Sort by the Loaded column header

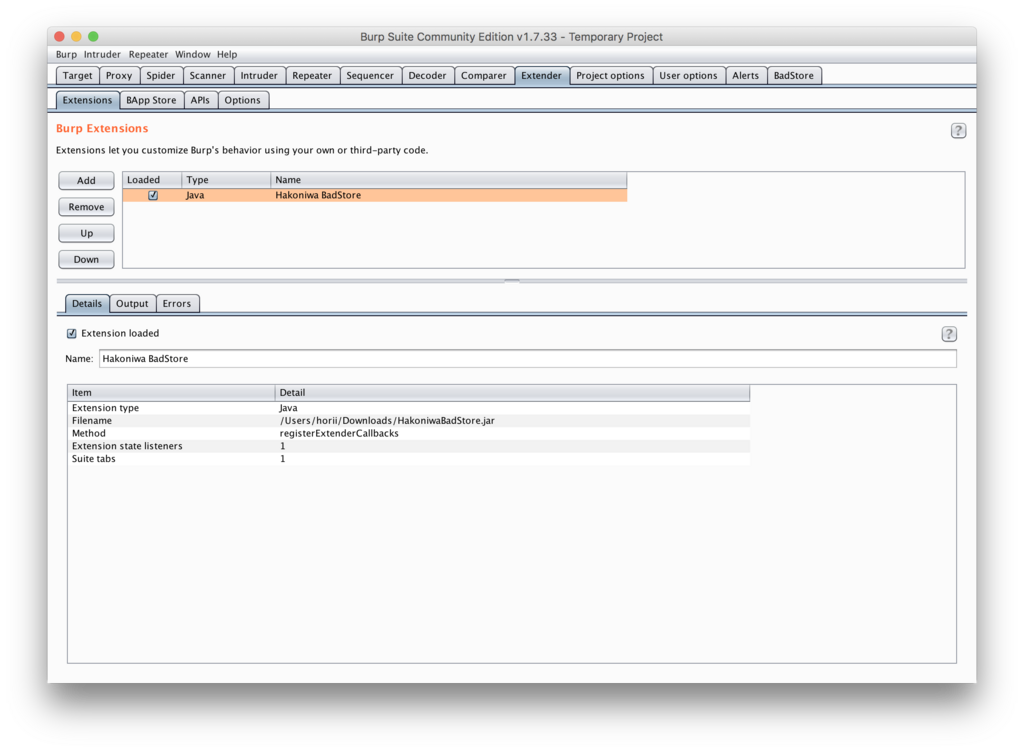point(152,180)
